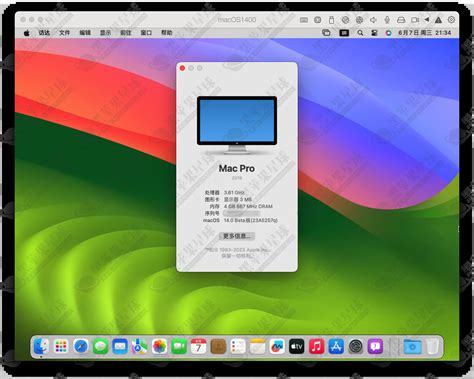Open the keyboard menu in Parallels toolbar
The width and height of the screenshot is (474, 379).
(x=304, y=20)
